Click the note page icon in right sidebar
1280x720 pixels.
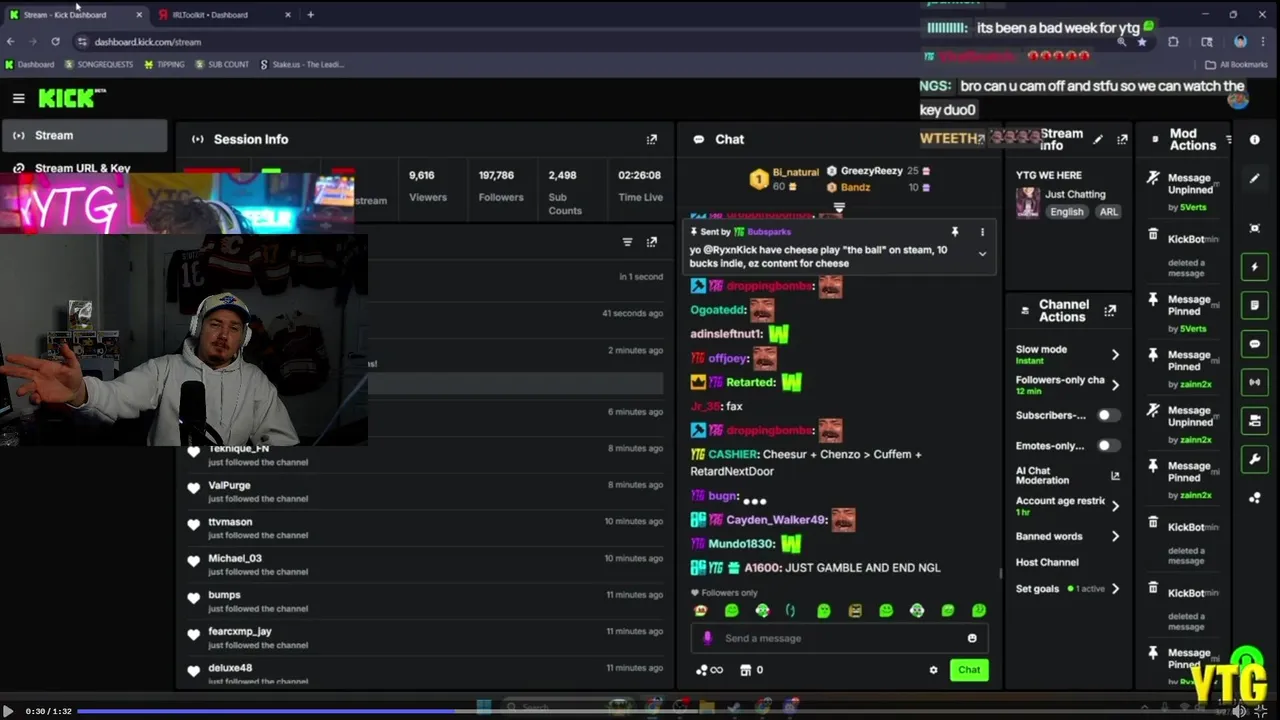coord(1255,305)
